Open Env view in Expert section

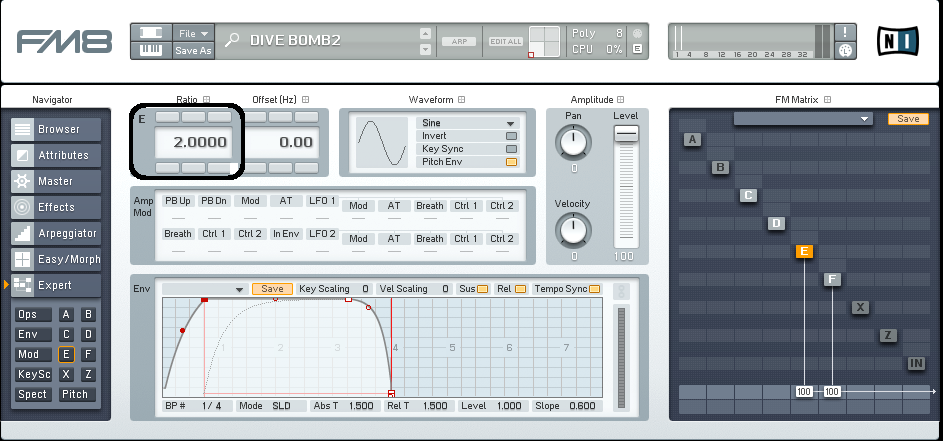click(33, 335)
